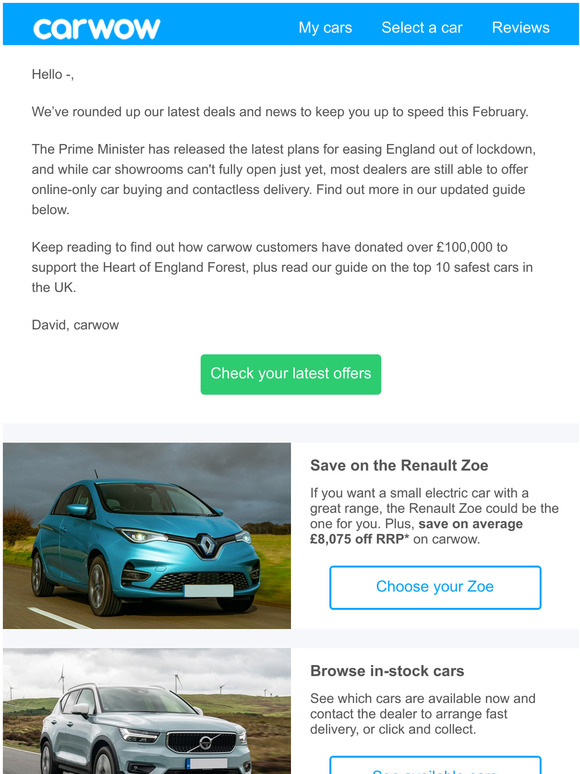
Task: Go to Select a car
Action: (422, 28)
